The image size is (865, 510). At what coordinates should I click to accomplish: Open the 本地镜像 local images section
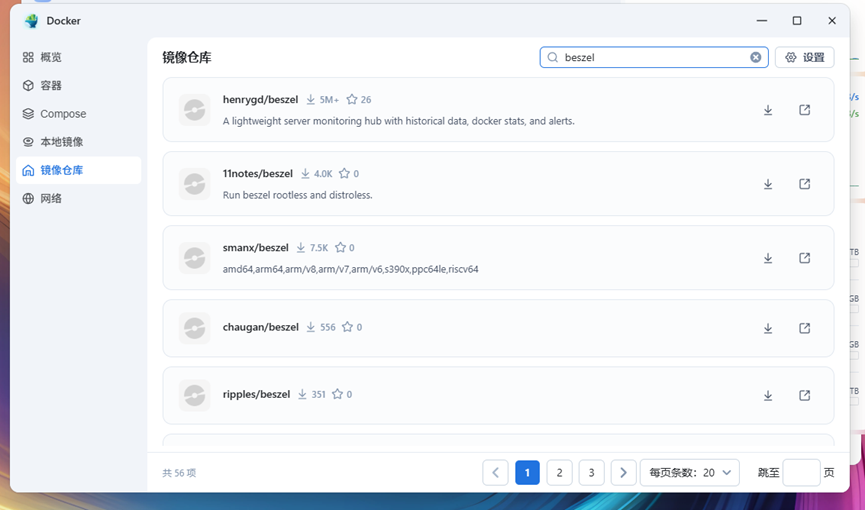tap(78, 142)
